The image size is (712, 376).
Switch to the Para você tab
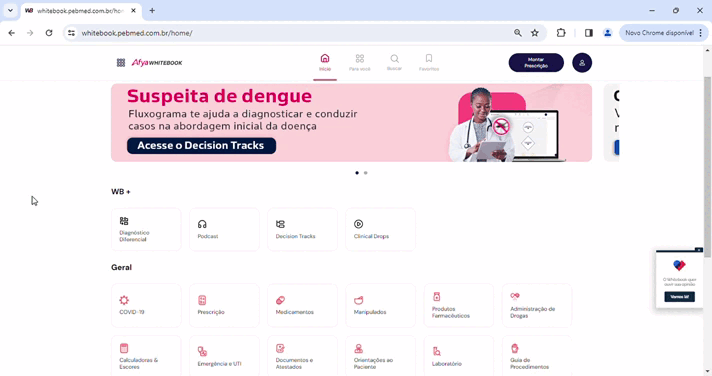pyautogui.click(x=360, y=63)
